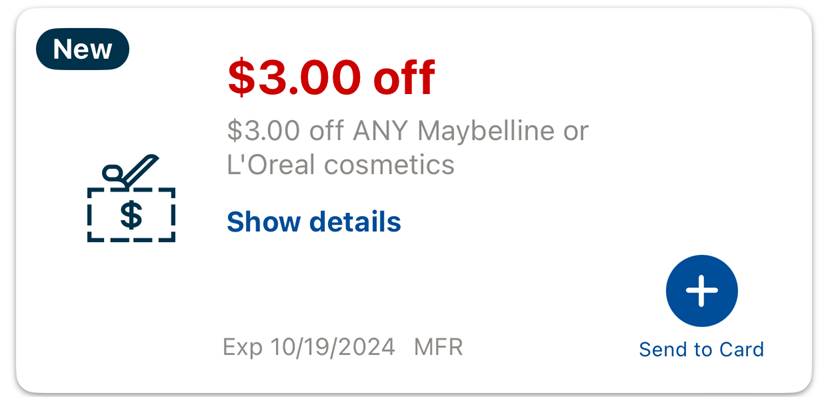Tap the blue plus circle icon
The image size is (828, 405).
click(701, 290)
